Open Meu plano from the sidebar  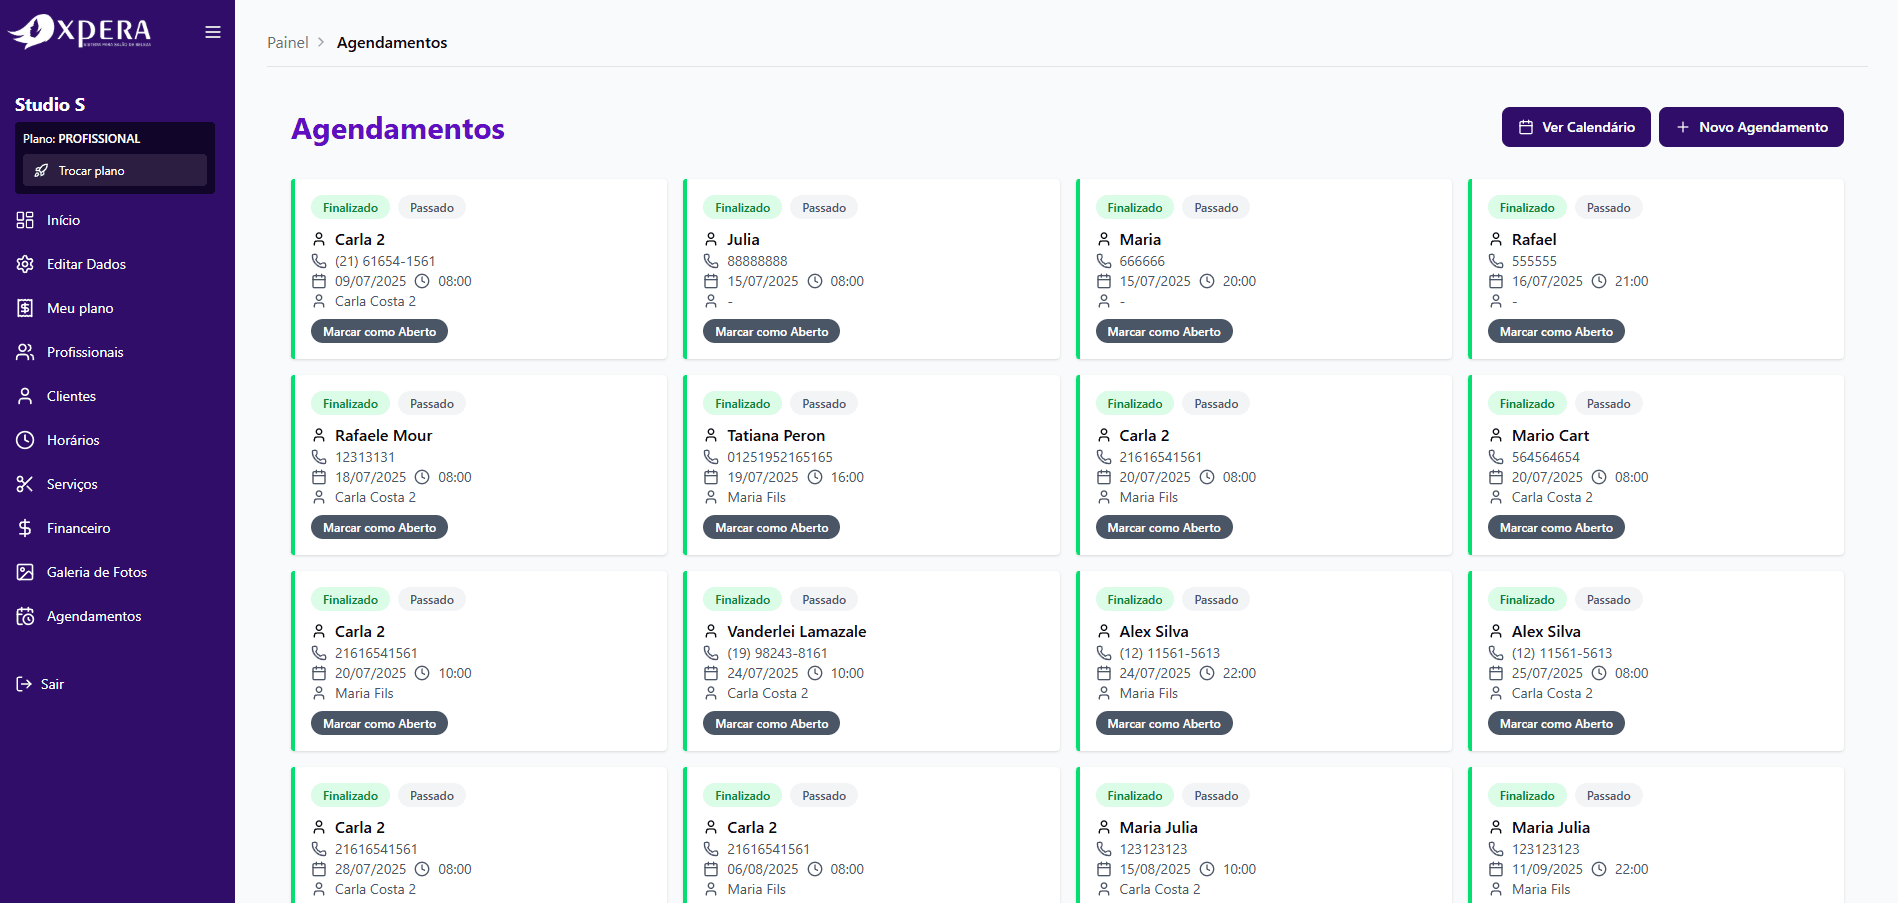80,308
